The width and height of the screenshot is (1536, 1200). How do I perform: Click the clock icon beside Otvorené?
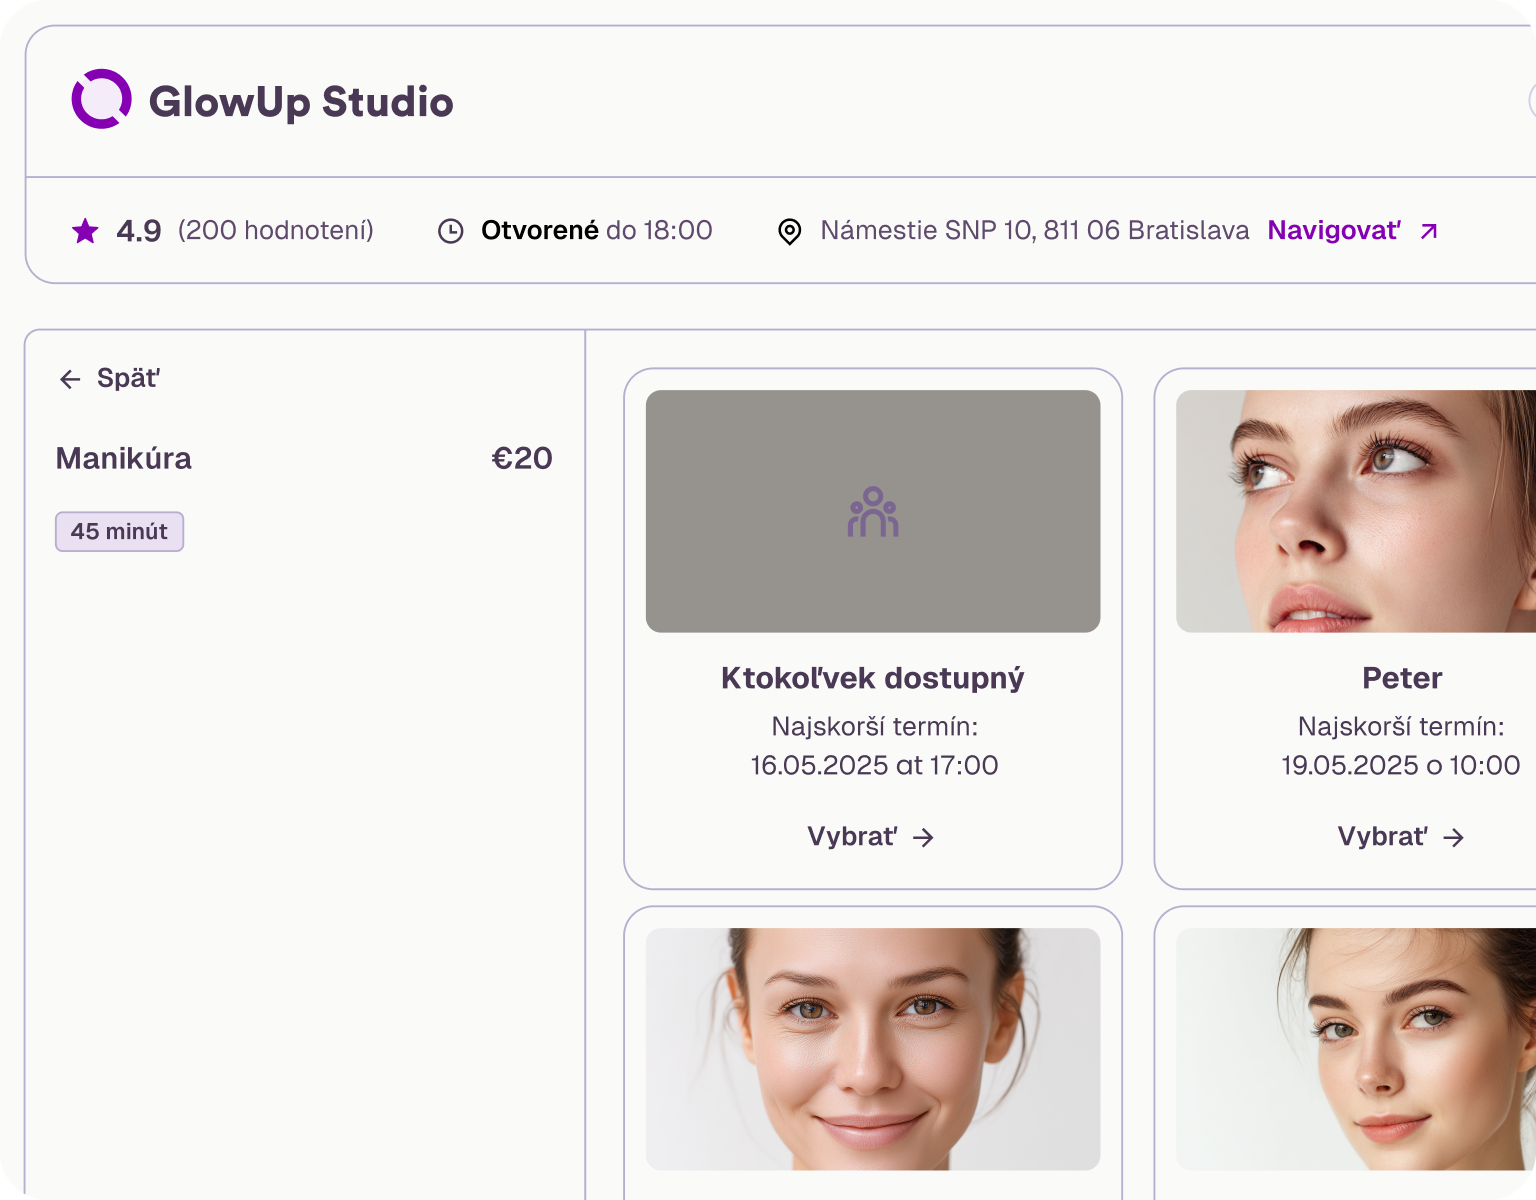pyautogui.click(x=452, y=230)
